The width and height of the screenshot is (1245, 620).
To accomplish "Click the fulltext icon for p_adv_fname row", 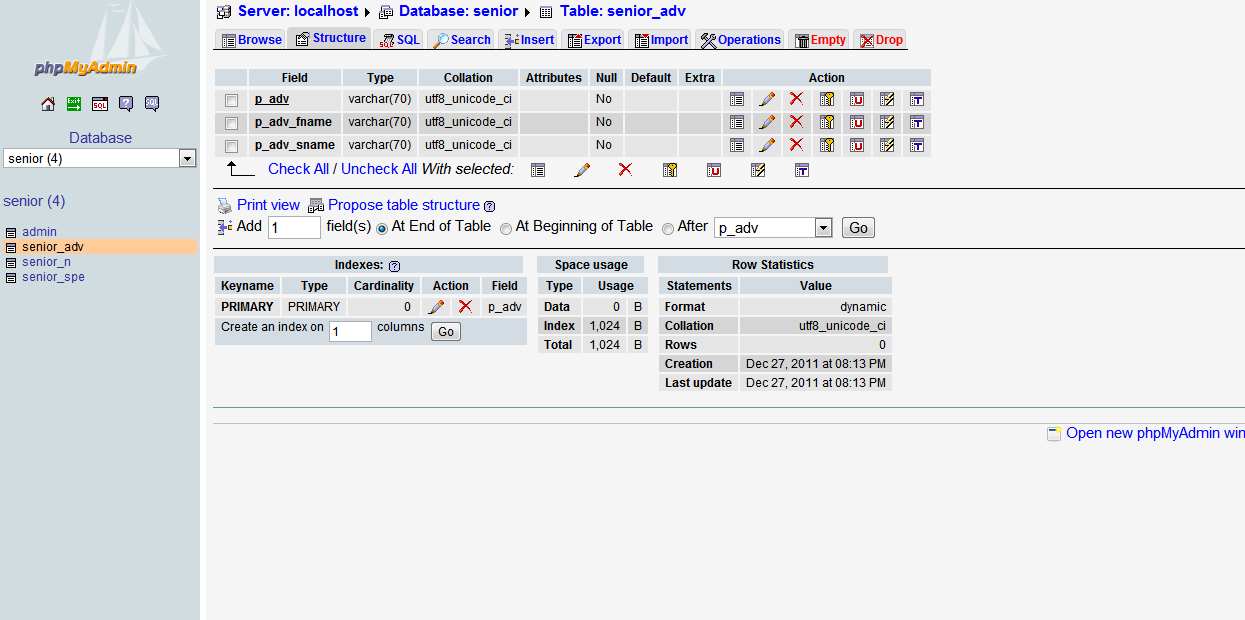I will [916, 122].
